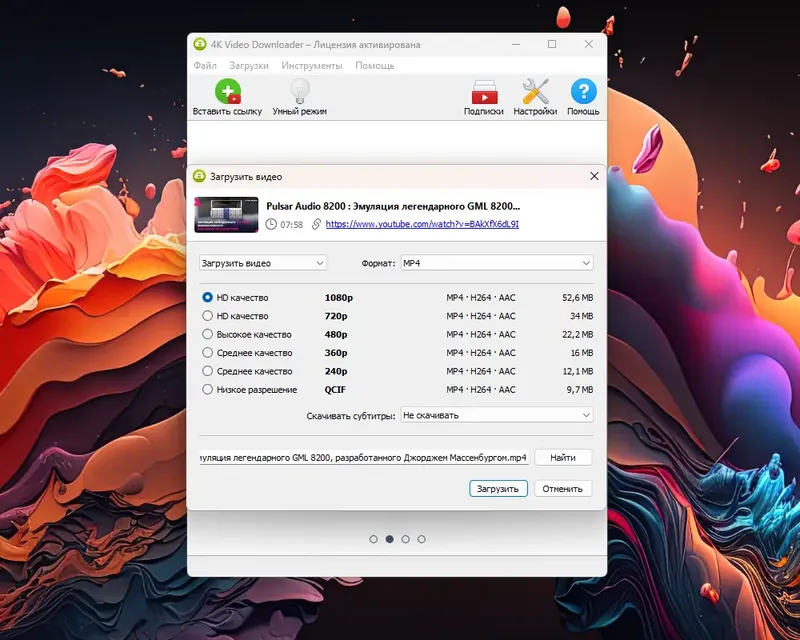Click the 12,1 MB size value
This screenshot has width=800, height=640.
578,371
